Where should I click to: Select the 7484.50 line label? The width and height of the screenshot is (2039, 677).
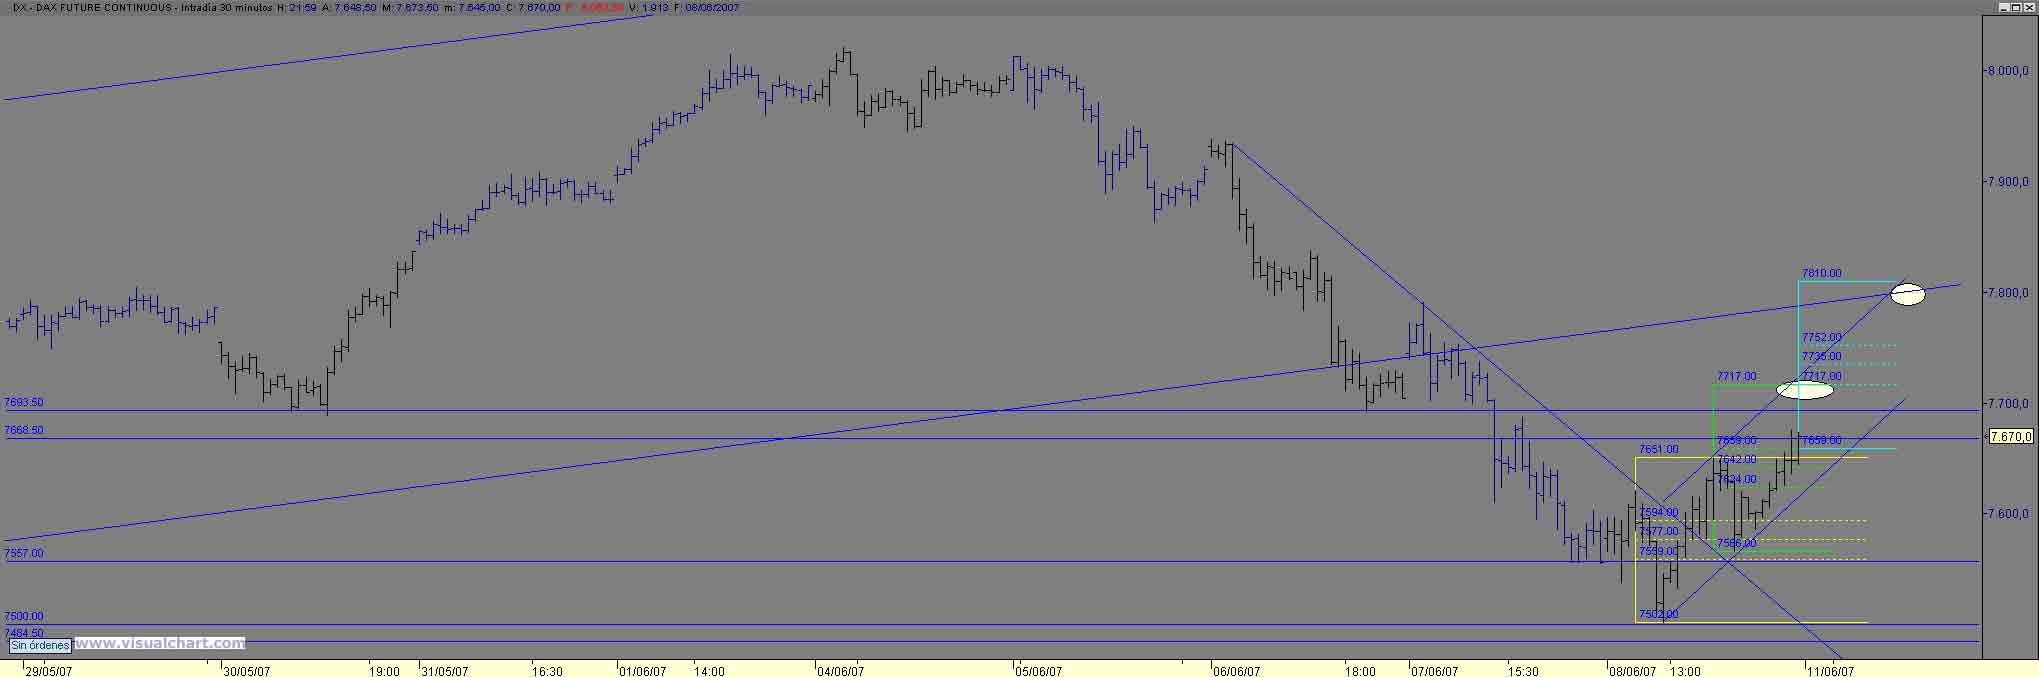[24, 633]
